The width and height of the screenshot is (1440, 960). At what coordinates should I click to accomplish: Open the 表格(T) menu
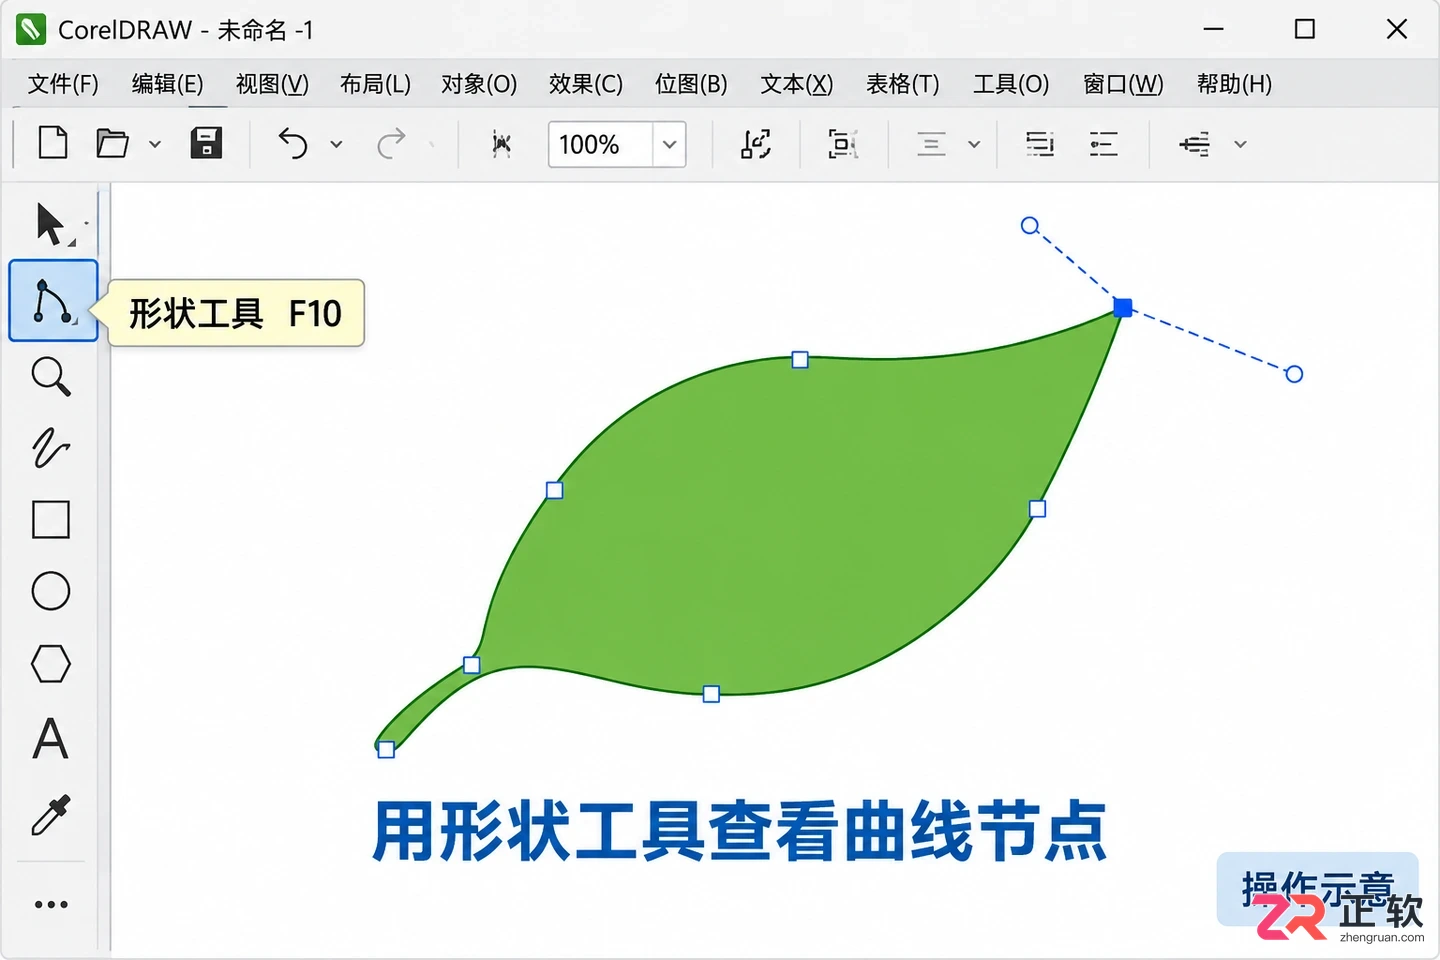point(903,84)
